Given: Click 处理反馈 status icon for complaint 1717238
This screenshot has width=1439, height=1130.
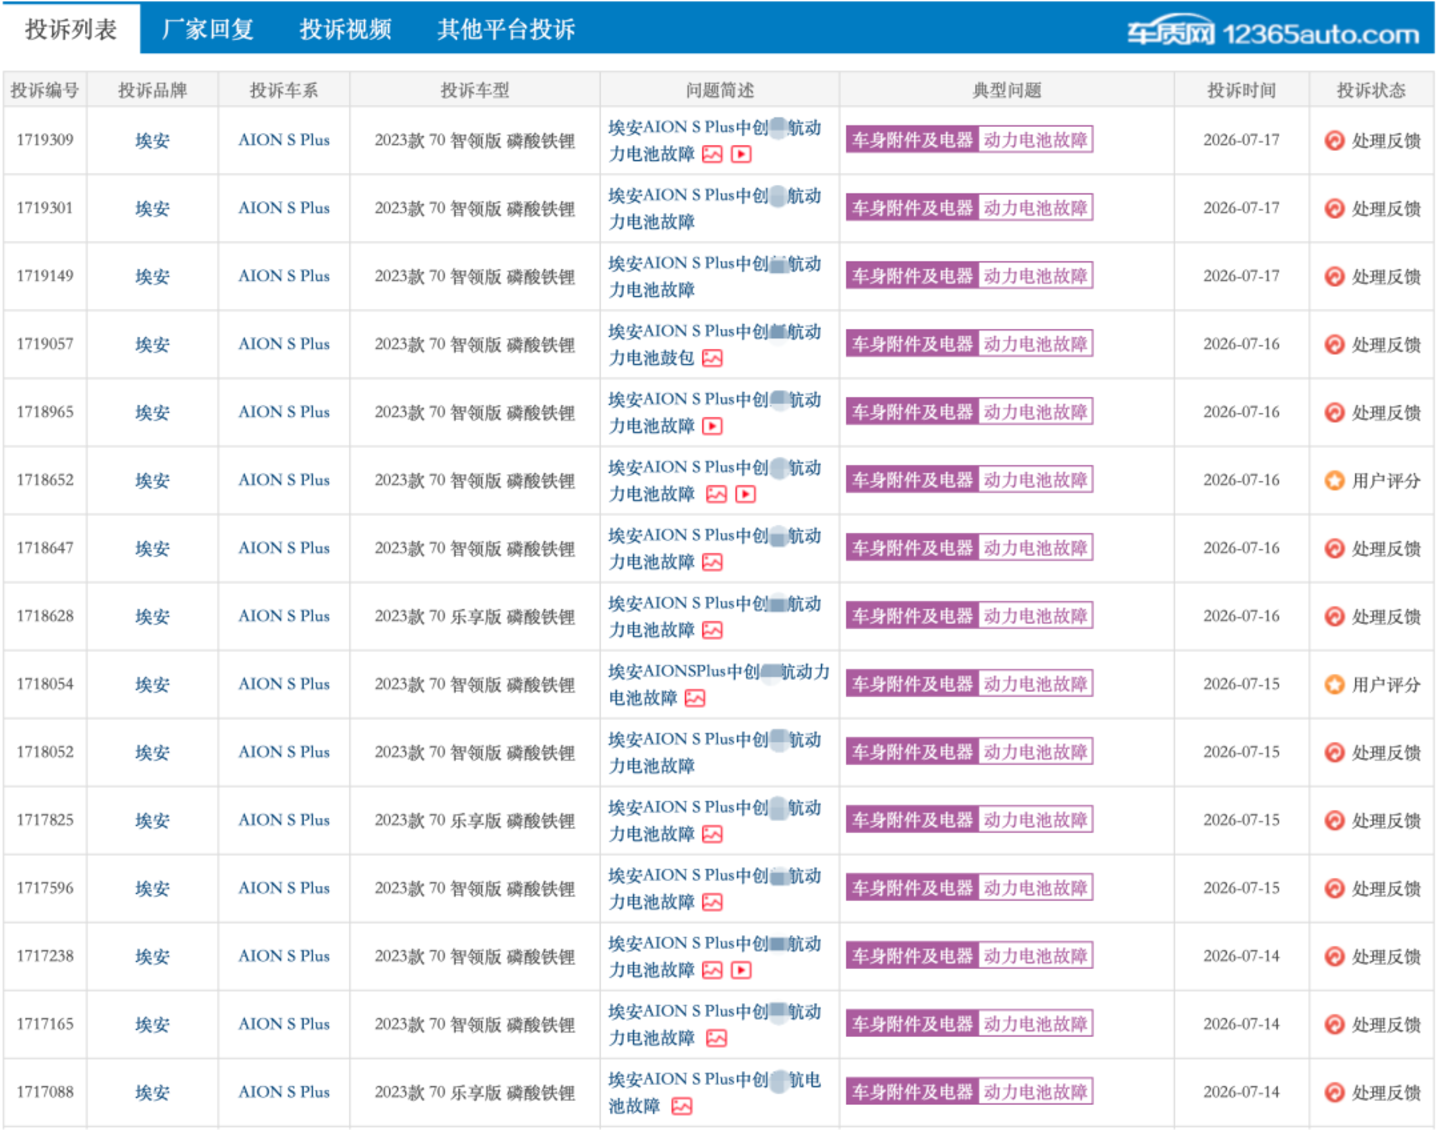Looking at the screenshot, I should point(1334,957).
